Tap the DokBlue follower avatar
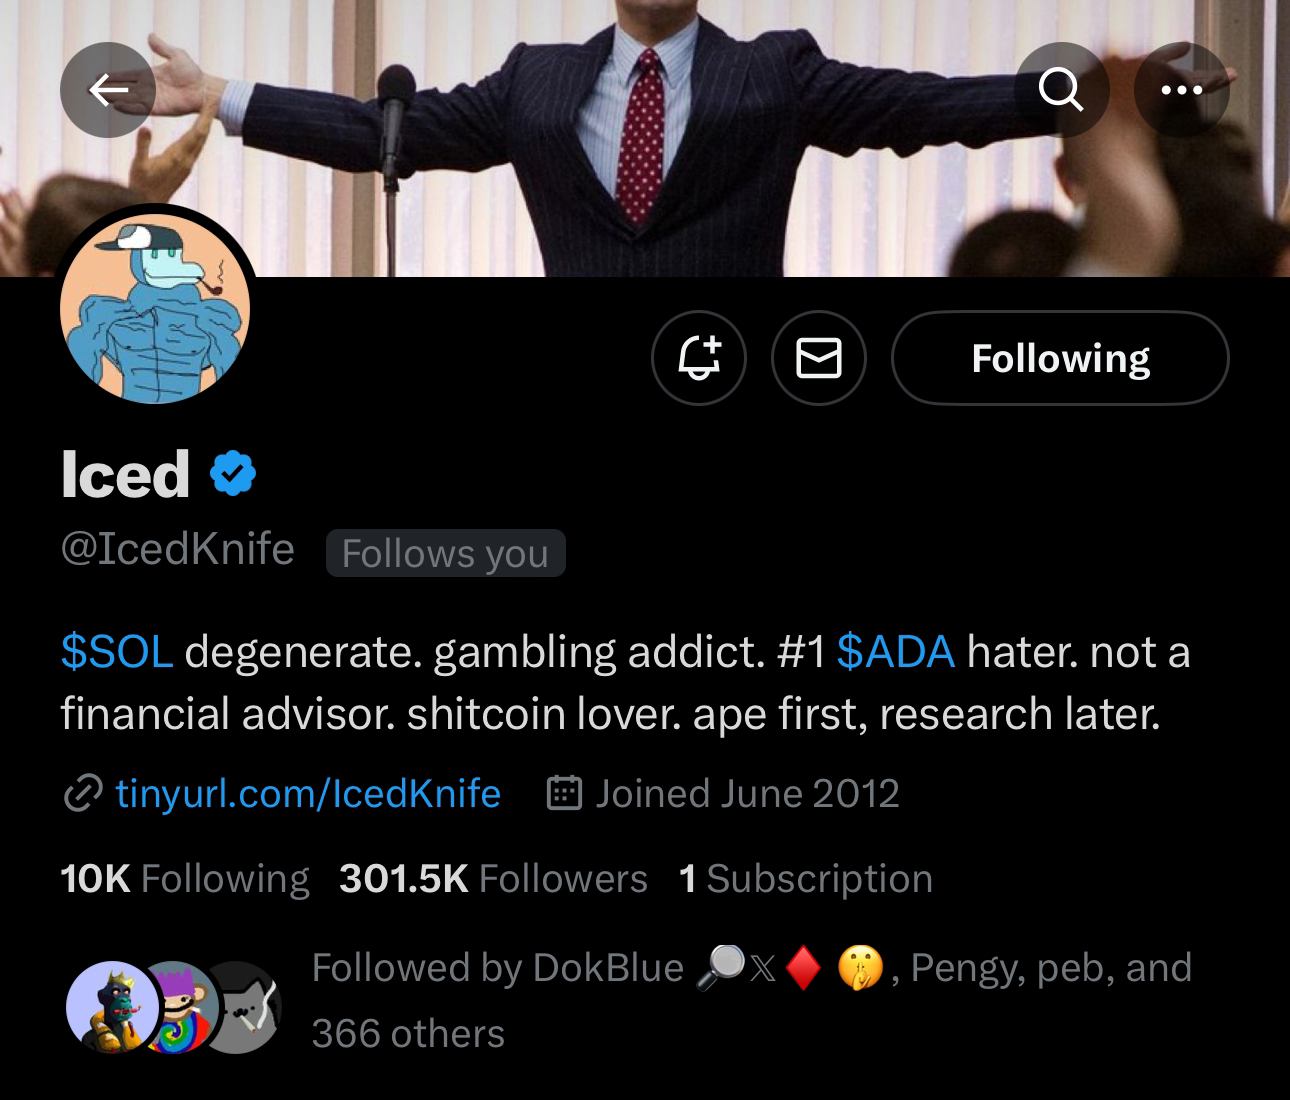The height and width of the screenshot is (1100, 1290). (x=110, y=1007)
